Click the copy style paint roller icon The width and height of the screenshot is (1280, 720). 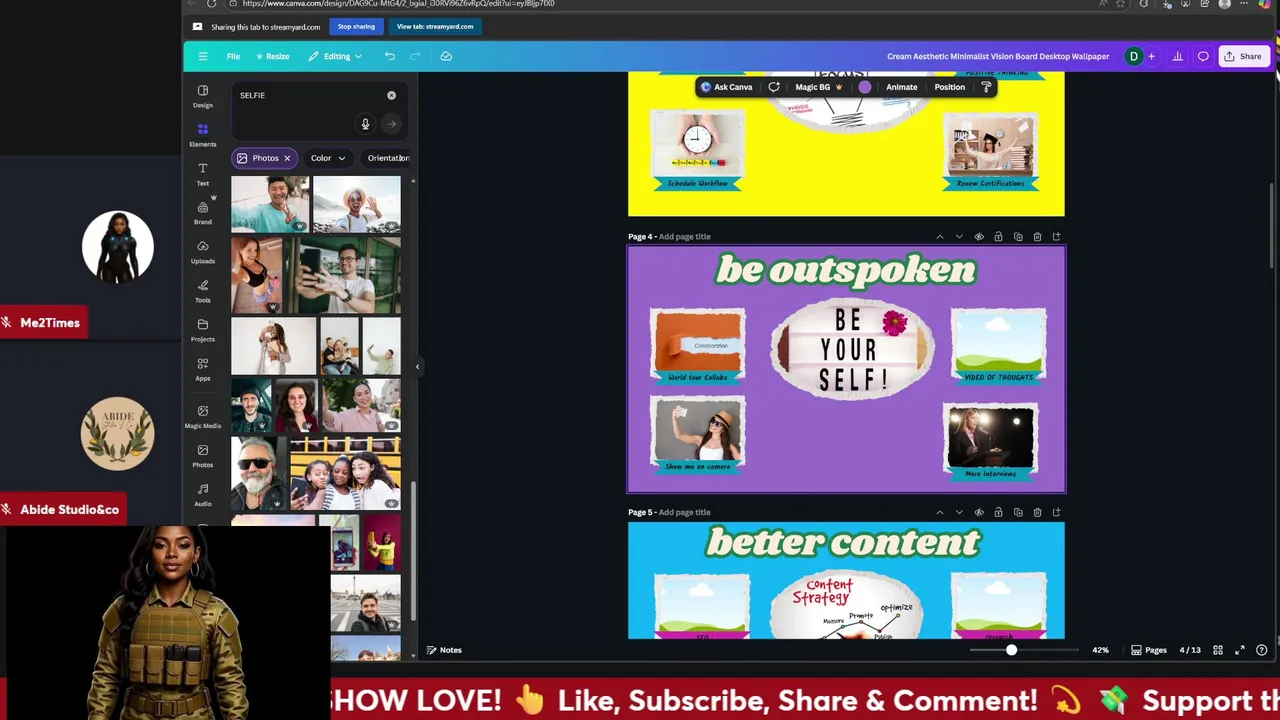[986, 87]
